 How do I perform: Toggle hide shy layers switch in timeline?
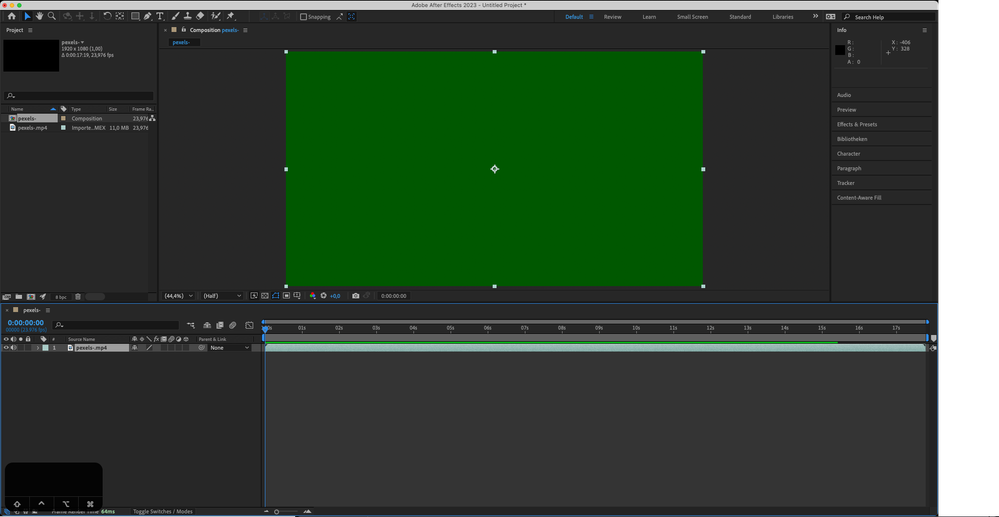207,325
